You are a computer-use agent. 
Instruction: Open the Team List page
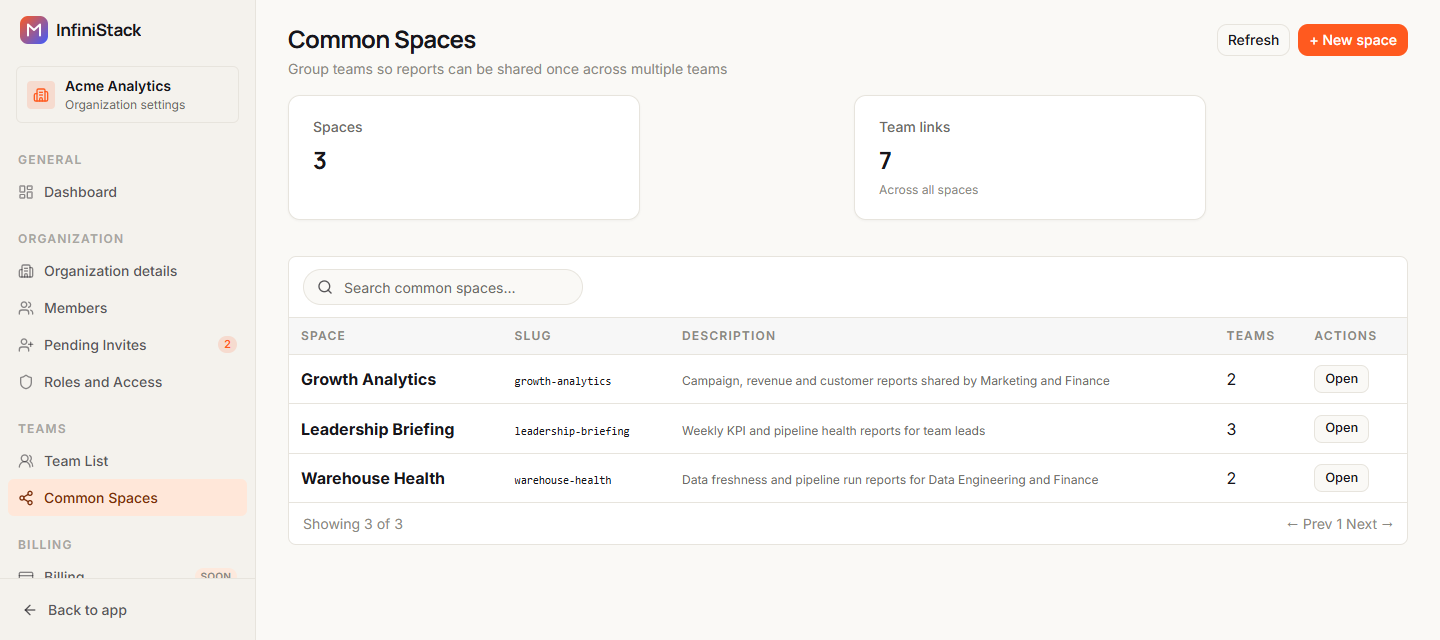127,461
